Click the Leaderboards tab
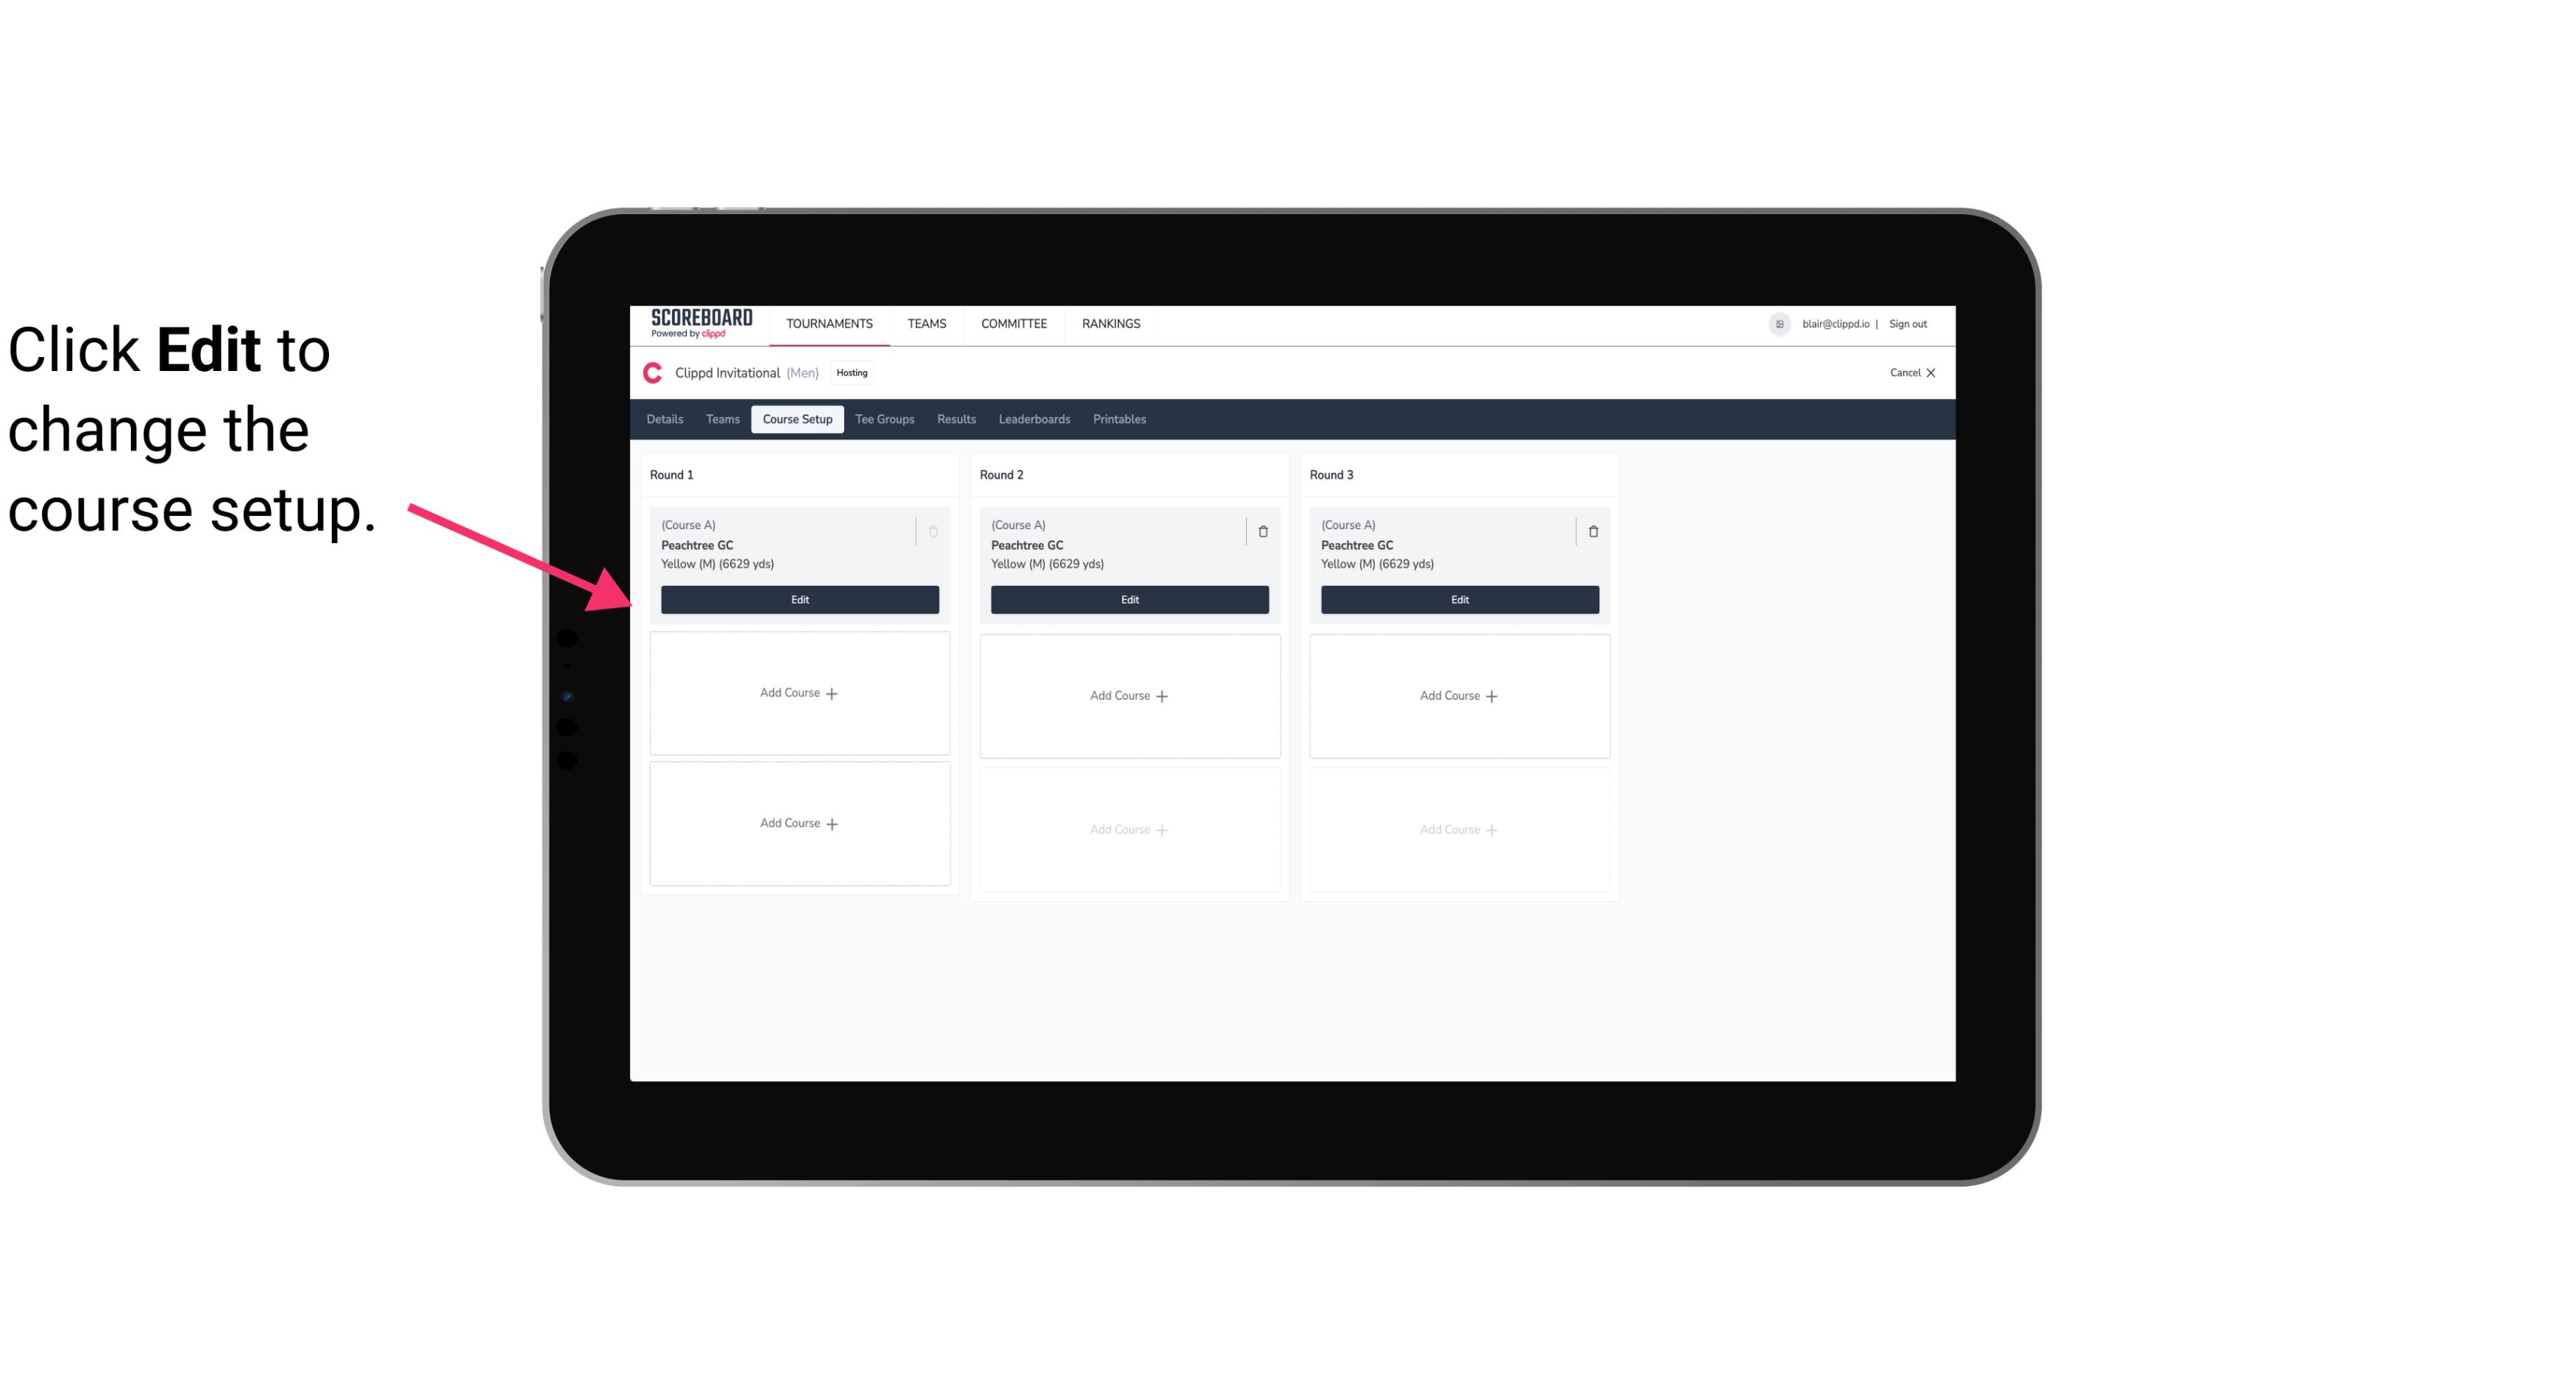 [1036, 418]
